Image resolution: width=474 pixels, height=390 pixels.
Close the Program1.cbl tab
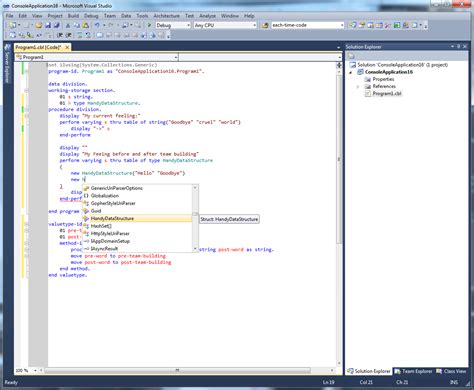(67, 47)
